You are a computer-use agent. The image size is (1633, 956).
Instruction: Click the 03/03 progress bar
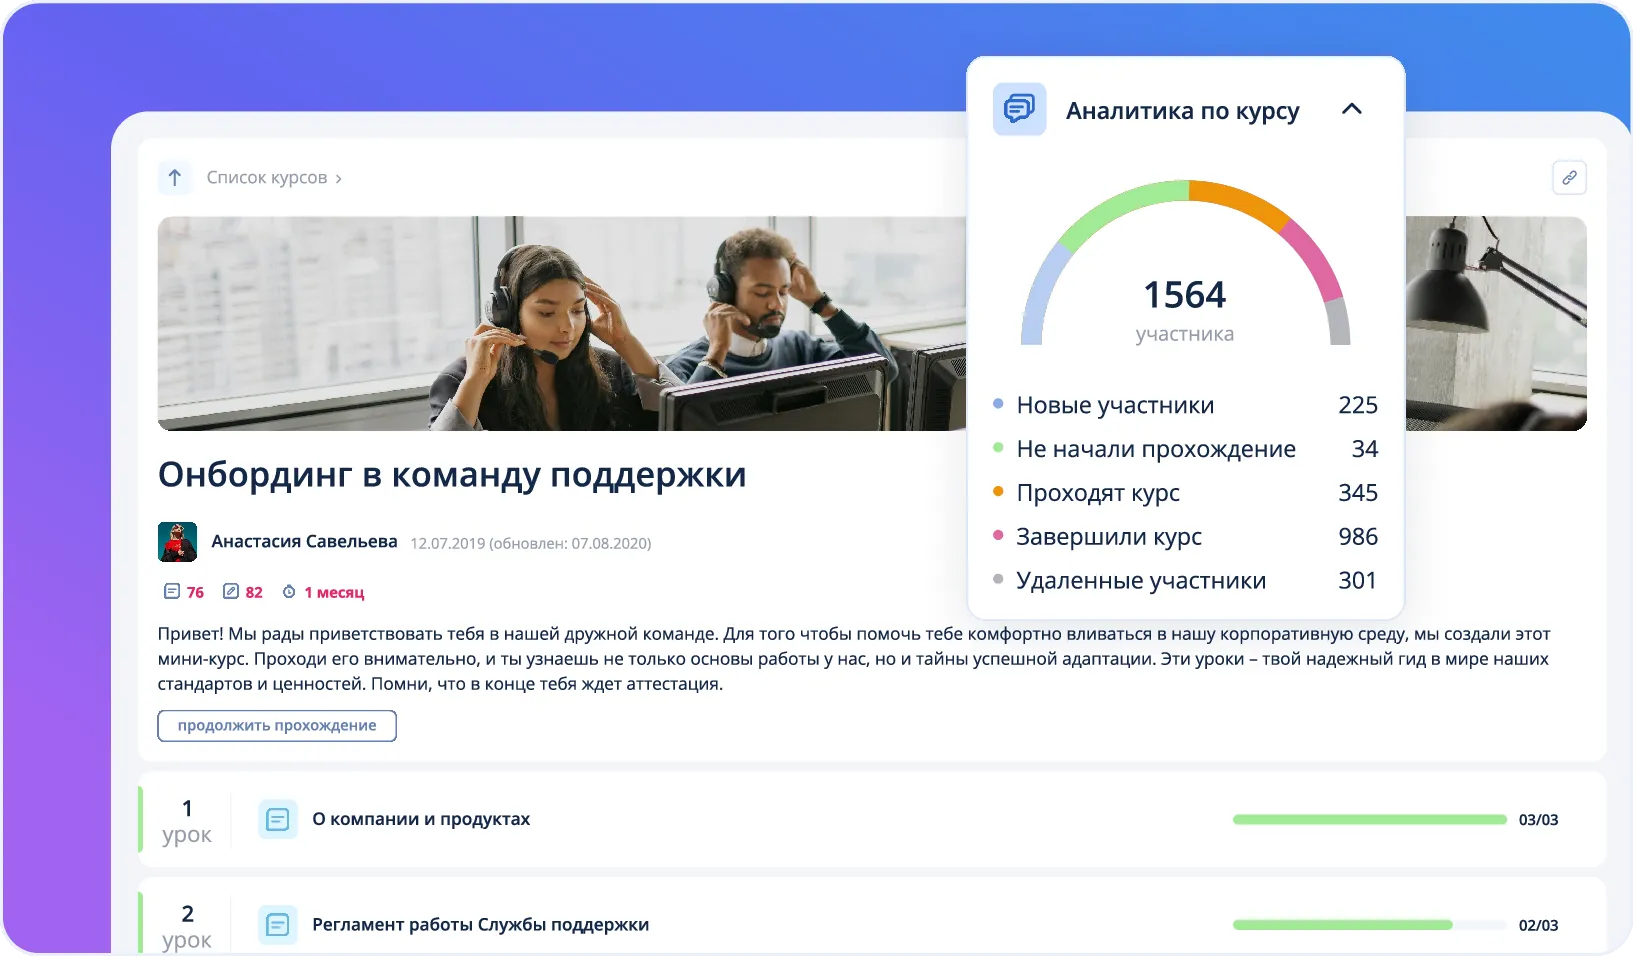tap(1370, 820)
